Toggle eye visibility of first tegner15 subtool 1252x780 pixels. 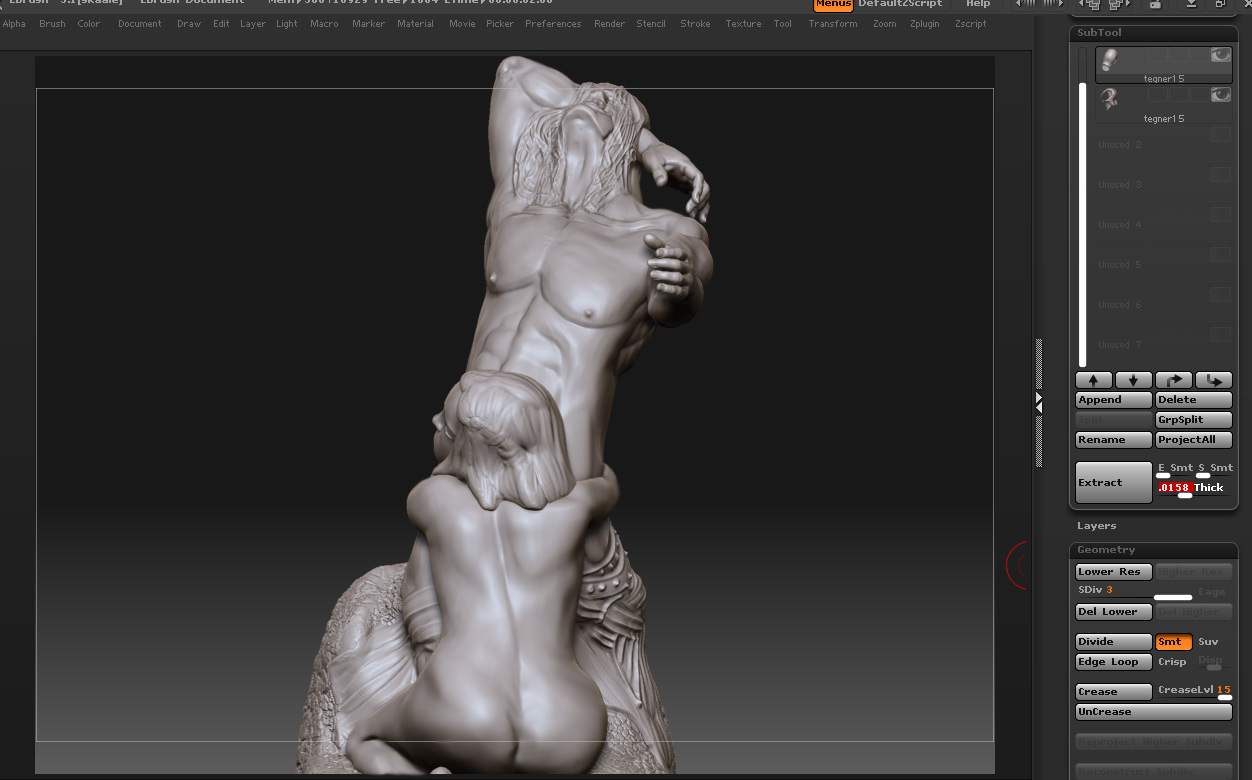coord(1221,55)
